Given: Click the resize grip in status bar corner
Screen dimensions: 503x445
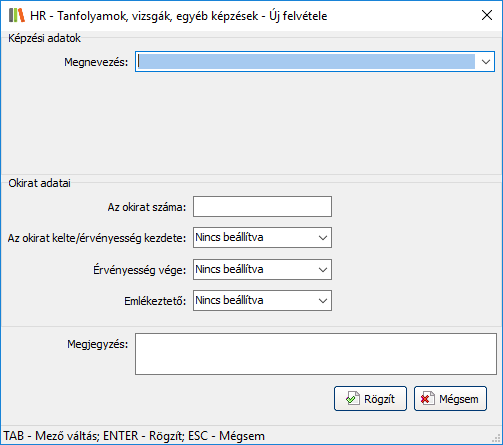Looking at the screenshot, I should pyautogui.click(x=497, y=438).
